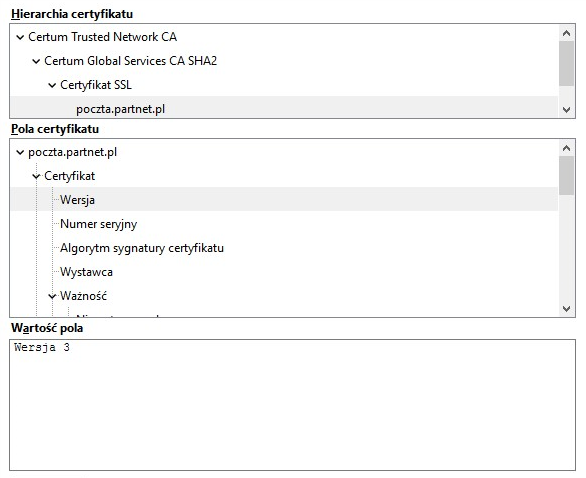Select the Wersja field
Viewport: 586px width, 478px height.
coord(77,200)
